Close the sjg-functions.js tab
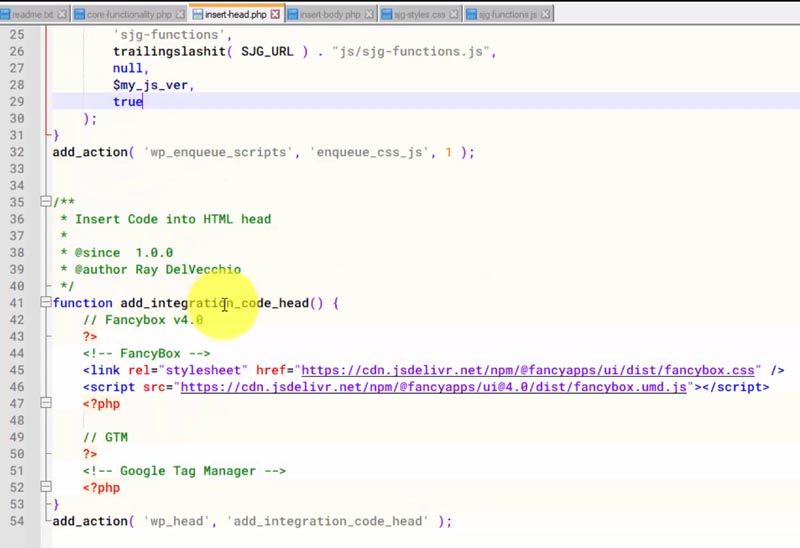 [x=545, y=14]
